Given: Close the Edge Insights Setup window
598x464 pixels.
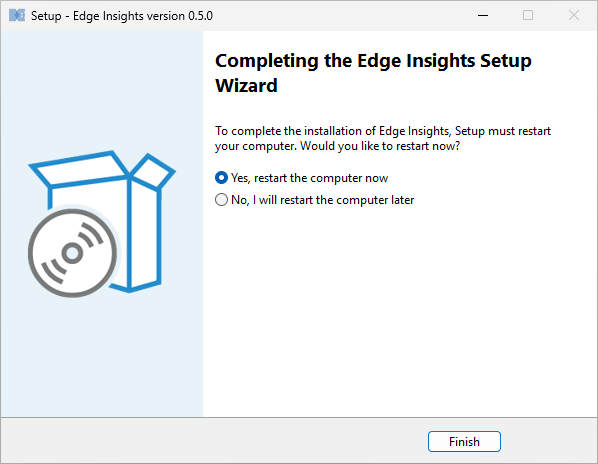Looking at the screenshot, I should (x=574, y=16).
